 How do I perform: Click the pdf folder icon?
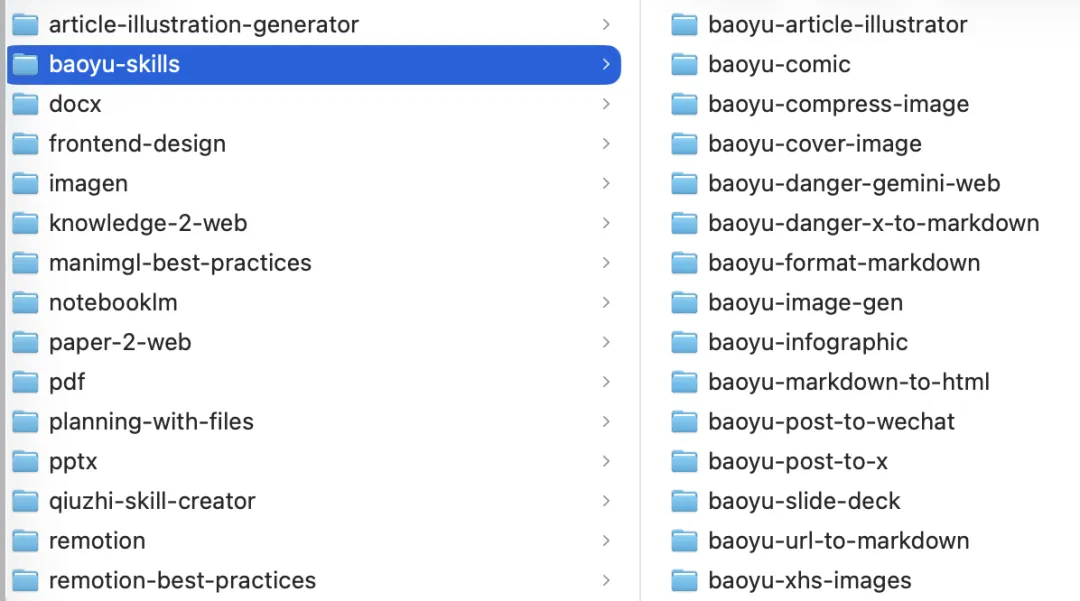(25, 382)
